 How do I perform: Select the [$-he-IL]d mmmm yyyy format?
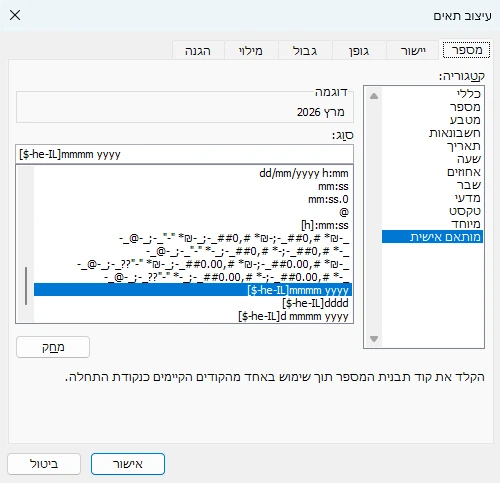pos(193,316)
